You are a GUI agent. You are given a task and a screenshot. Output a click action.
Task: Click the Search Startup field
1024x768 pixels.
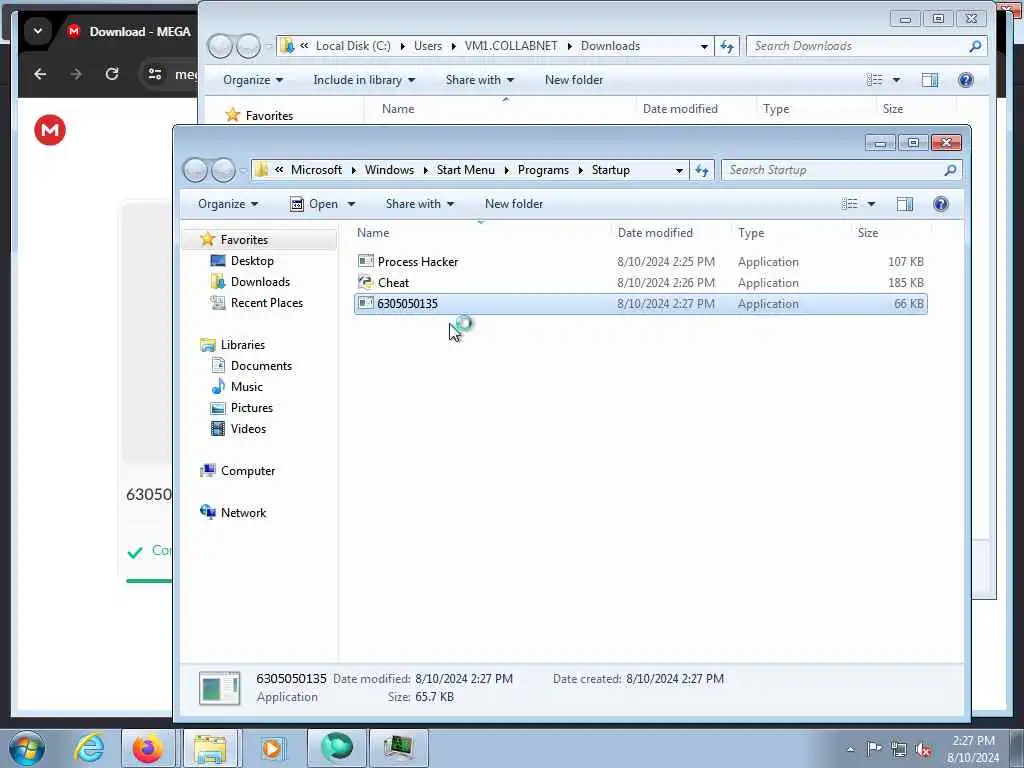(x=842, y=170)
